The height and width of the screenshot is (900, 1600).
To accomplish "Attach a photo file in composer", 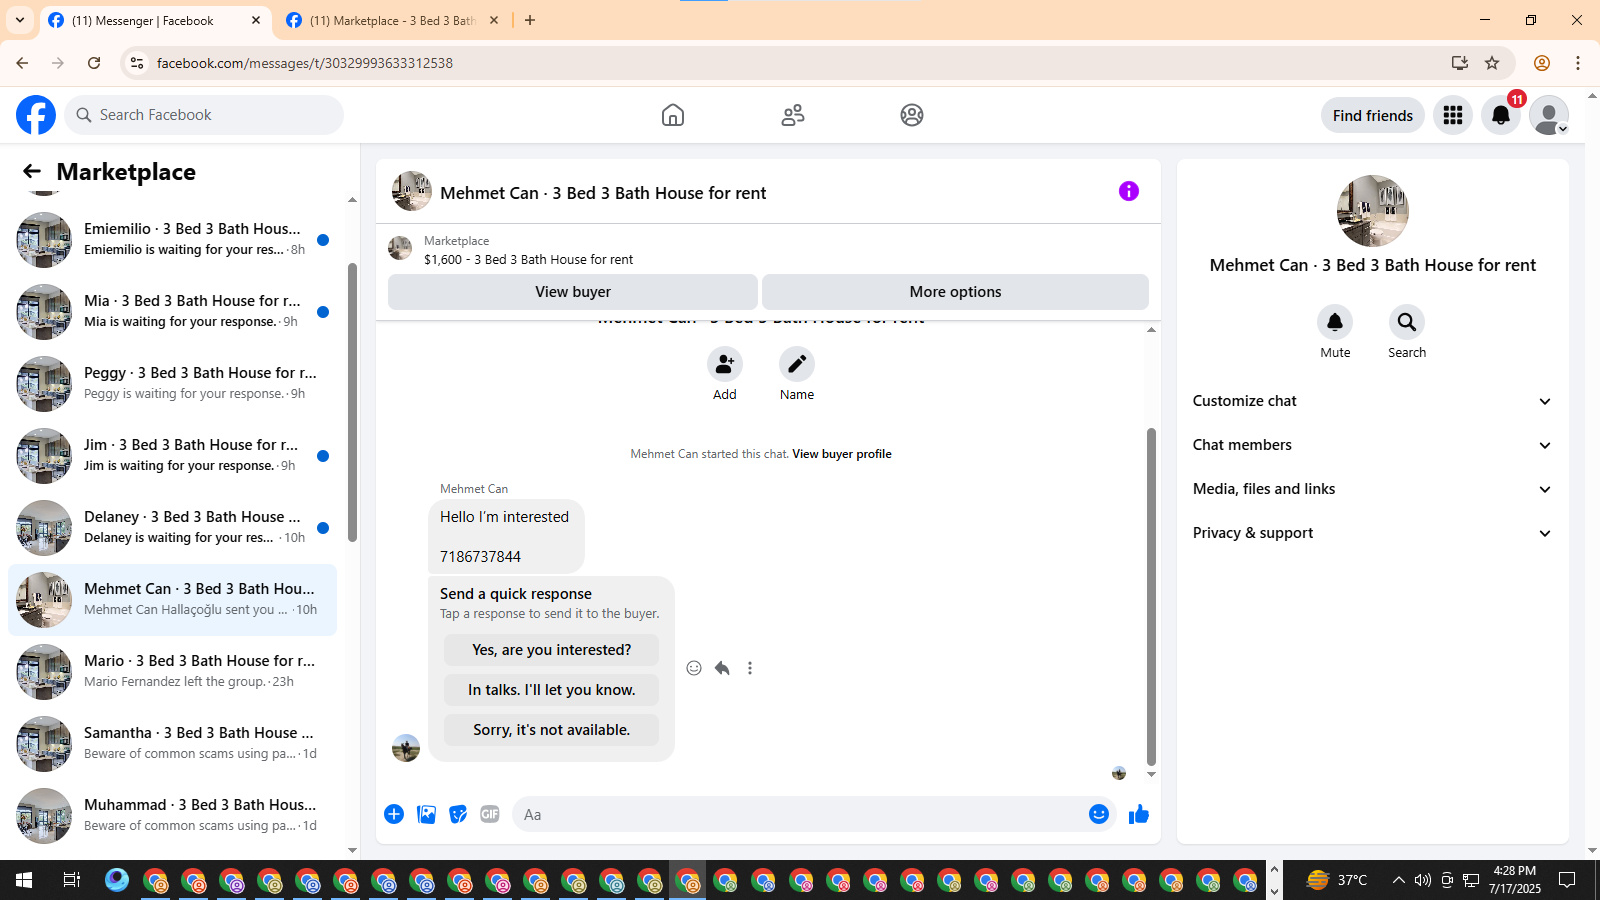I will (x=426, y=814).
